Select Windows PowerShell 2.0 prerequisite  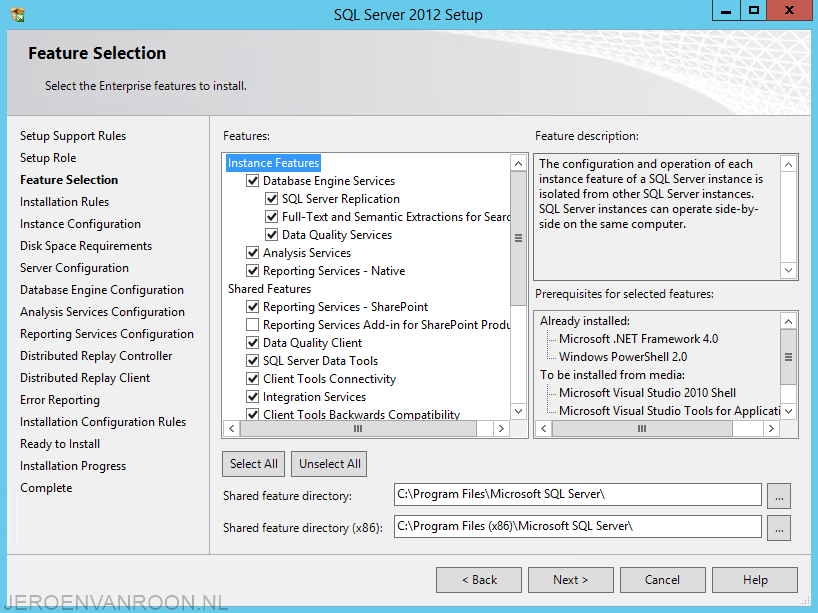623,357
